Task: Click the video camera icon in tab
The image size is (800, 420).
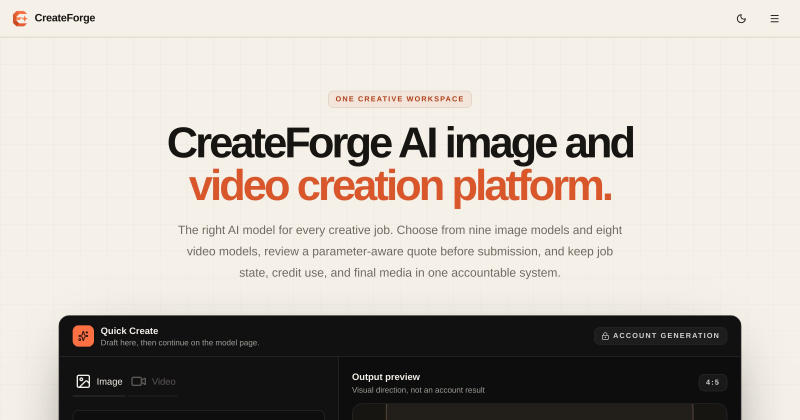Action: point(138,381)
